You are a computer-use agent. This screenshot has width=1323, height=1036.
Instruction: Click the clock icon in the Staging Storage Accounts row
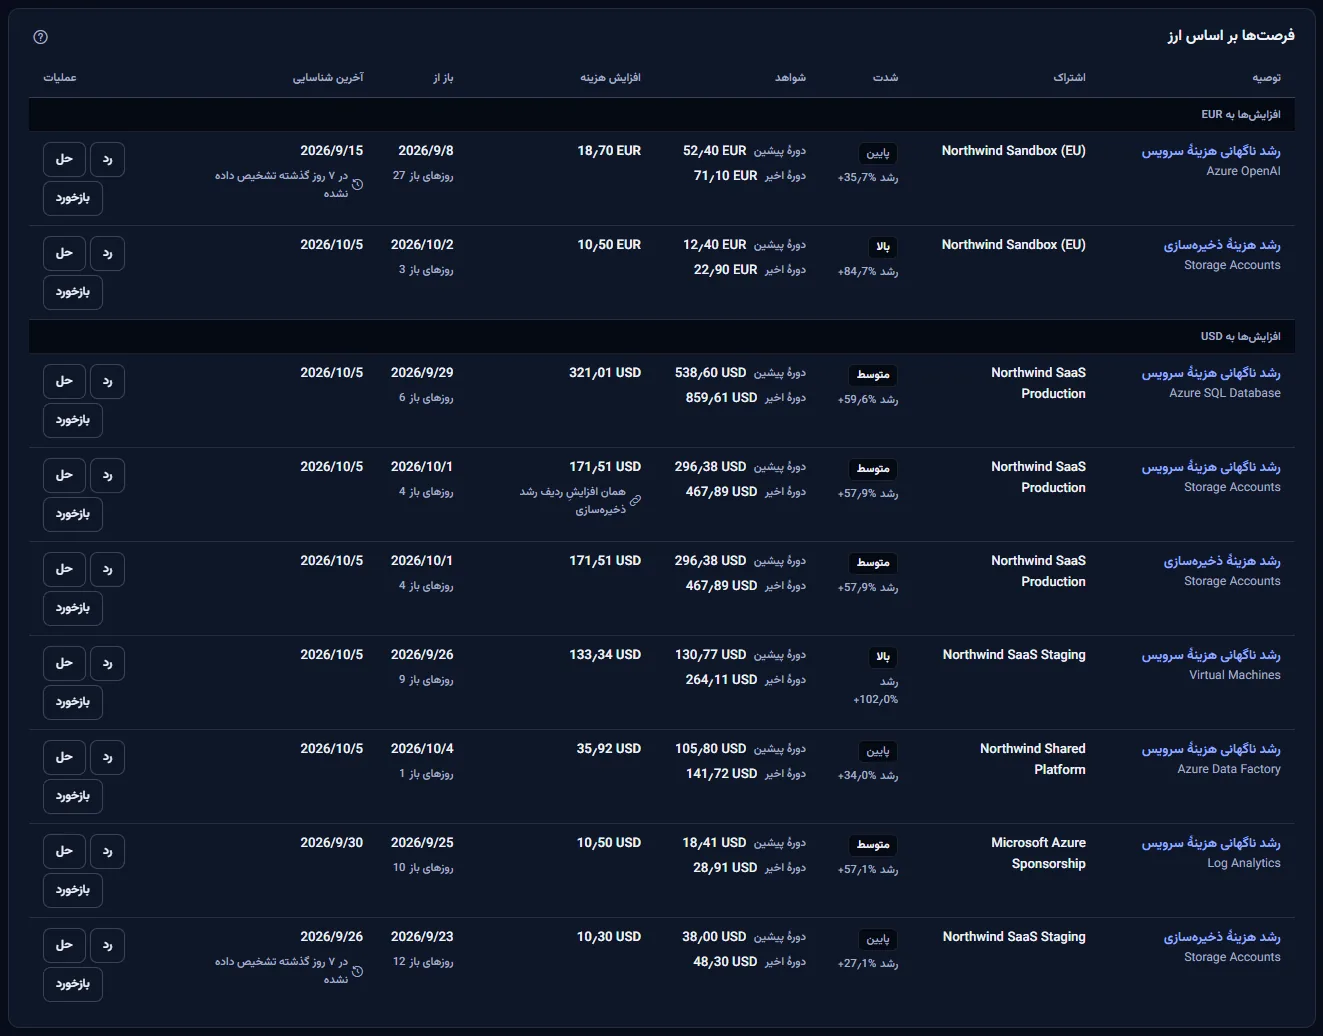point(358,970)
